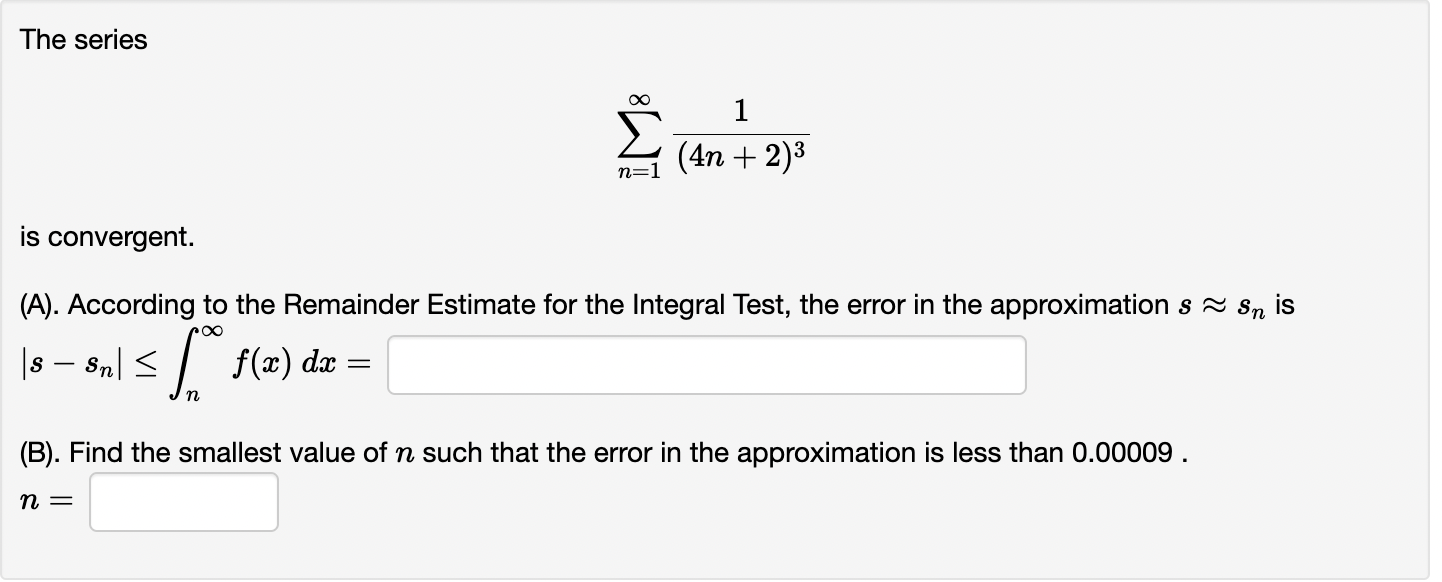Select the text 'The series'
This screenshot has height=582, width=1442.
(x=82, y=39)
